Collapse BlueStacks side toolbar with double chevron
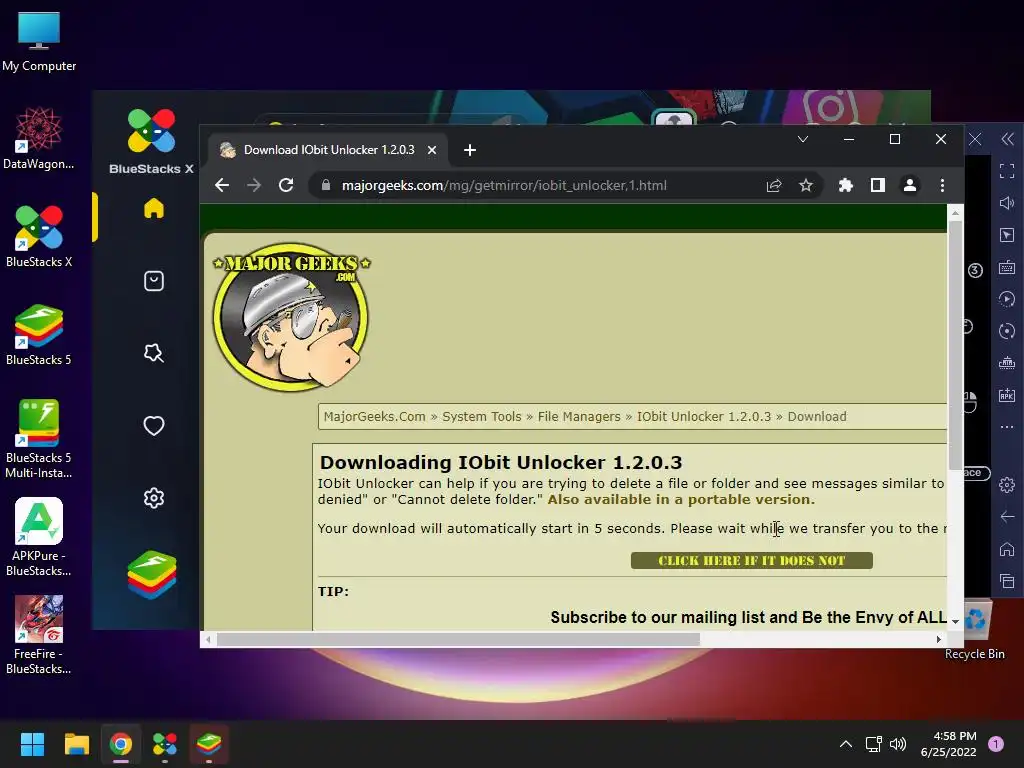The image size is (1024, 768). pos(1007,139)
